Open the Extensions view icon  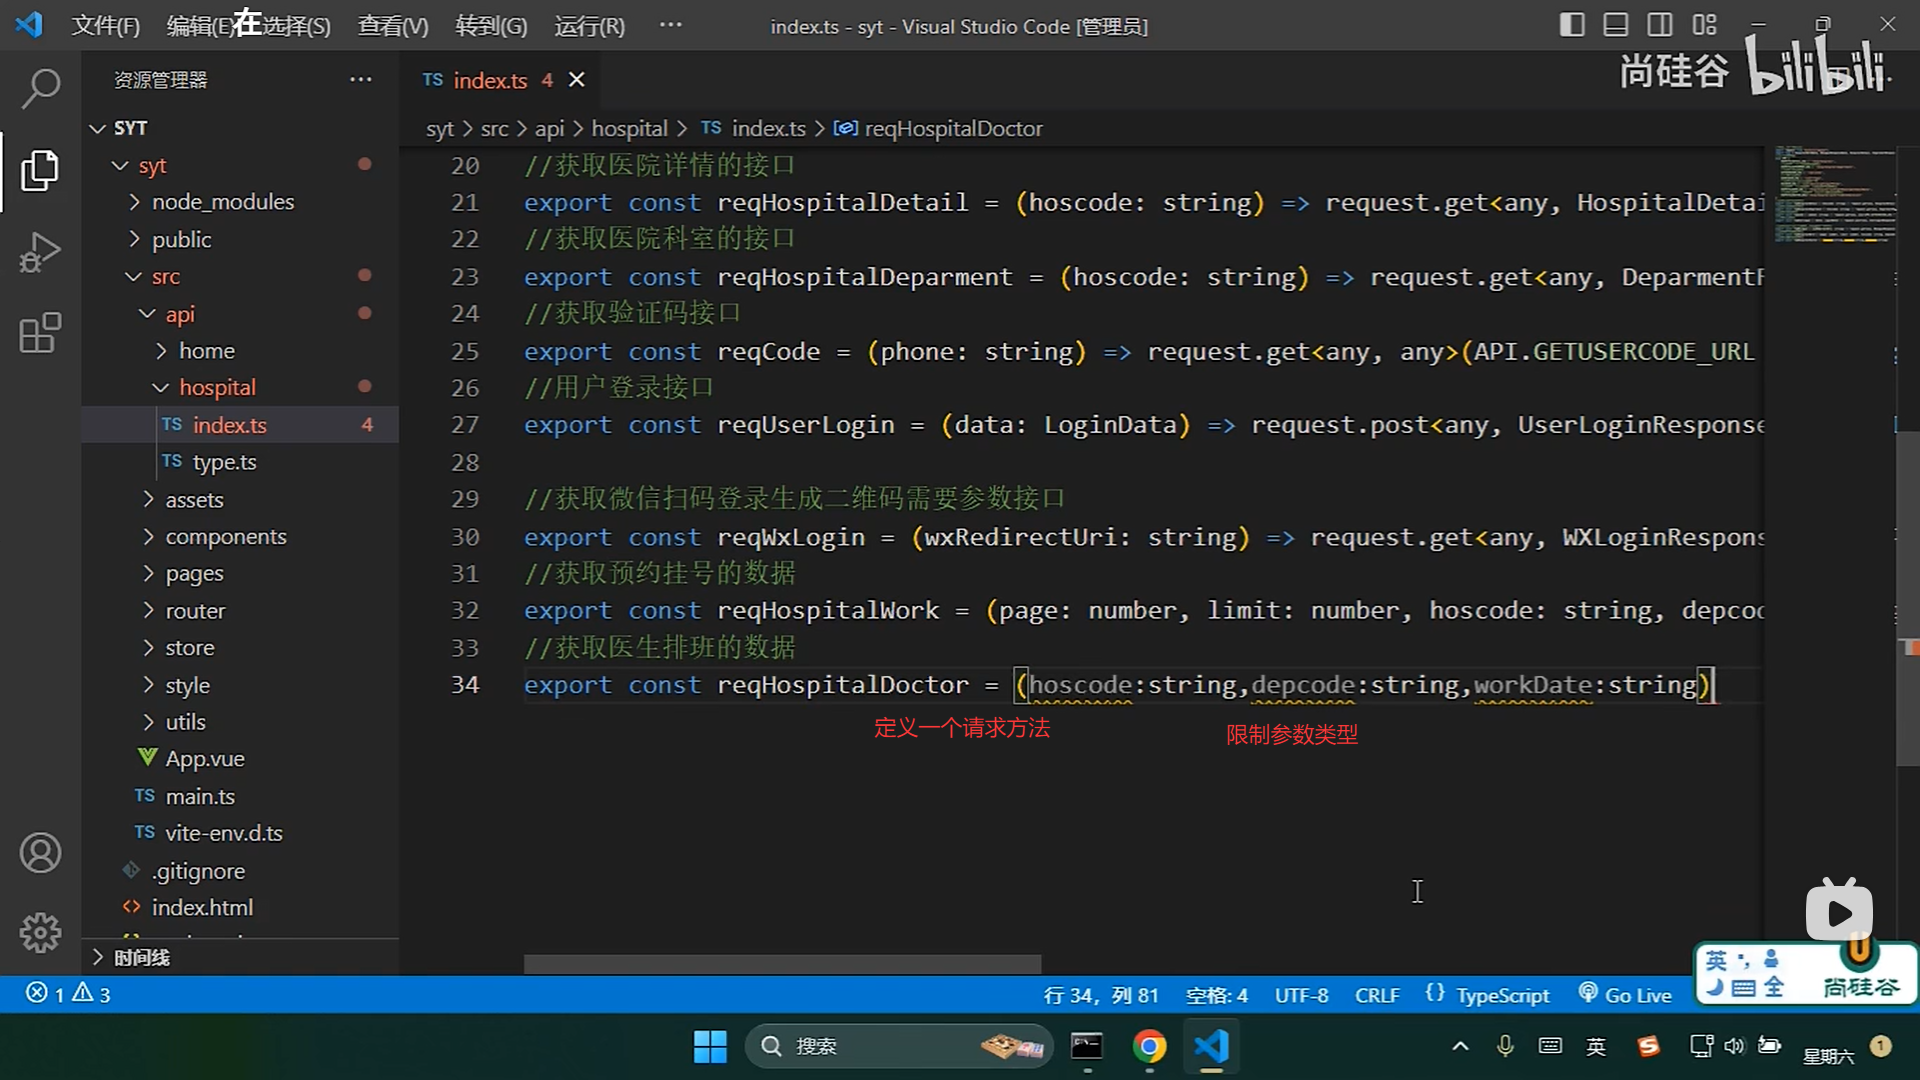[x=40, y=333]
